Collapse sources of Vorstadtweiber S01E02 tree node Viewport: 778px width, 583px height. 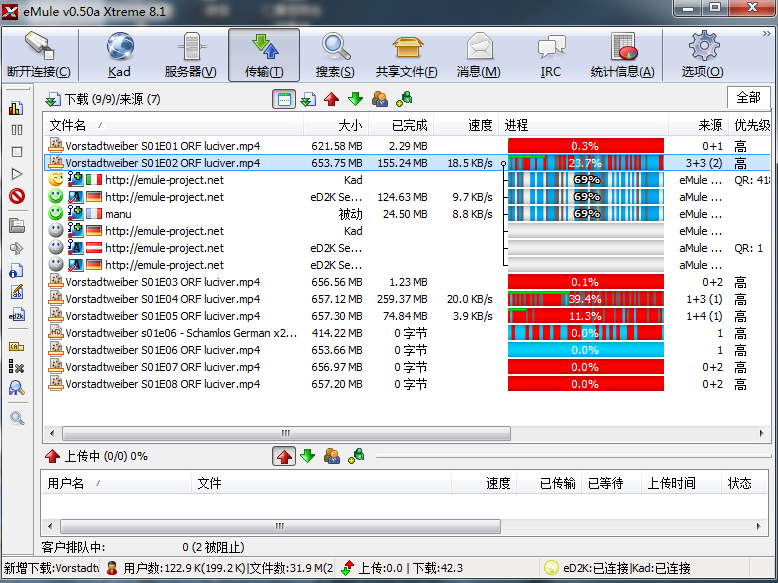click(504, 163)
